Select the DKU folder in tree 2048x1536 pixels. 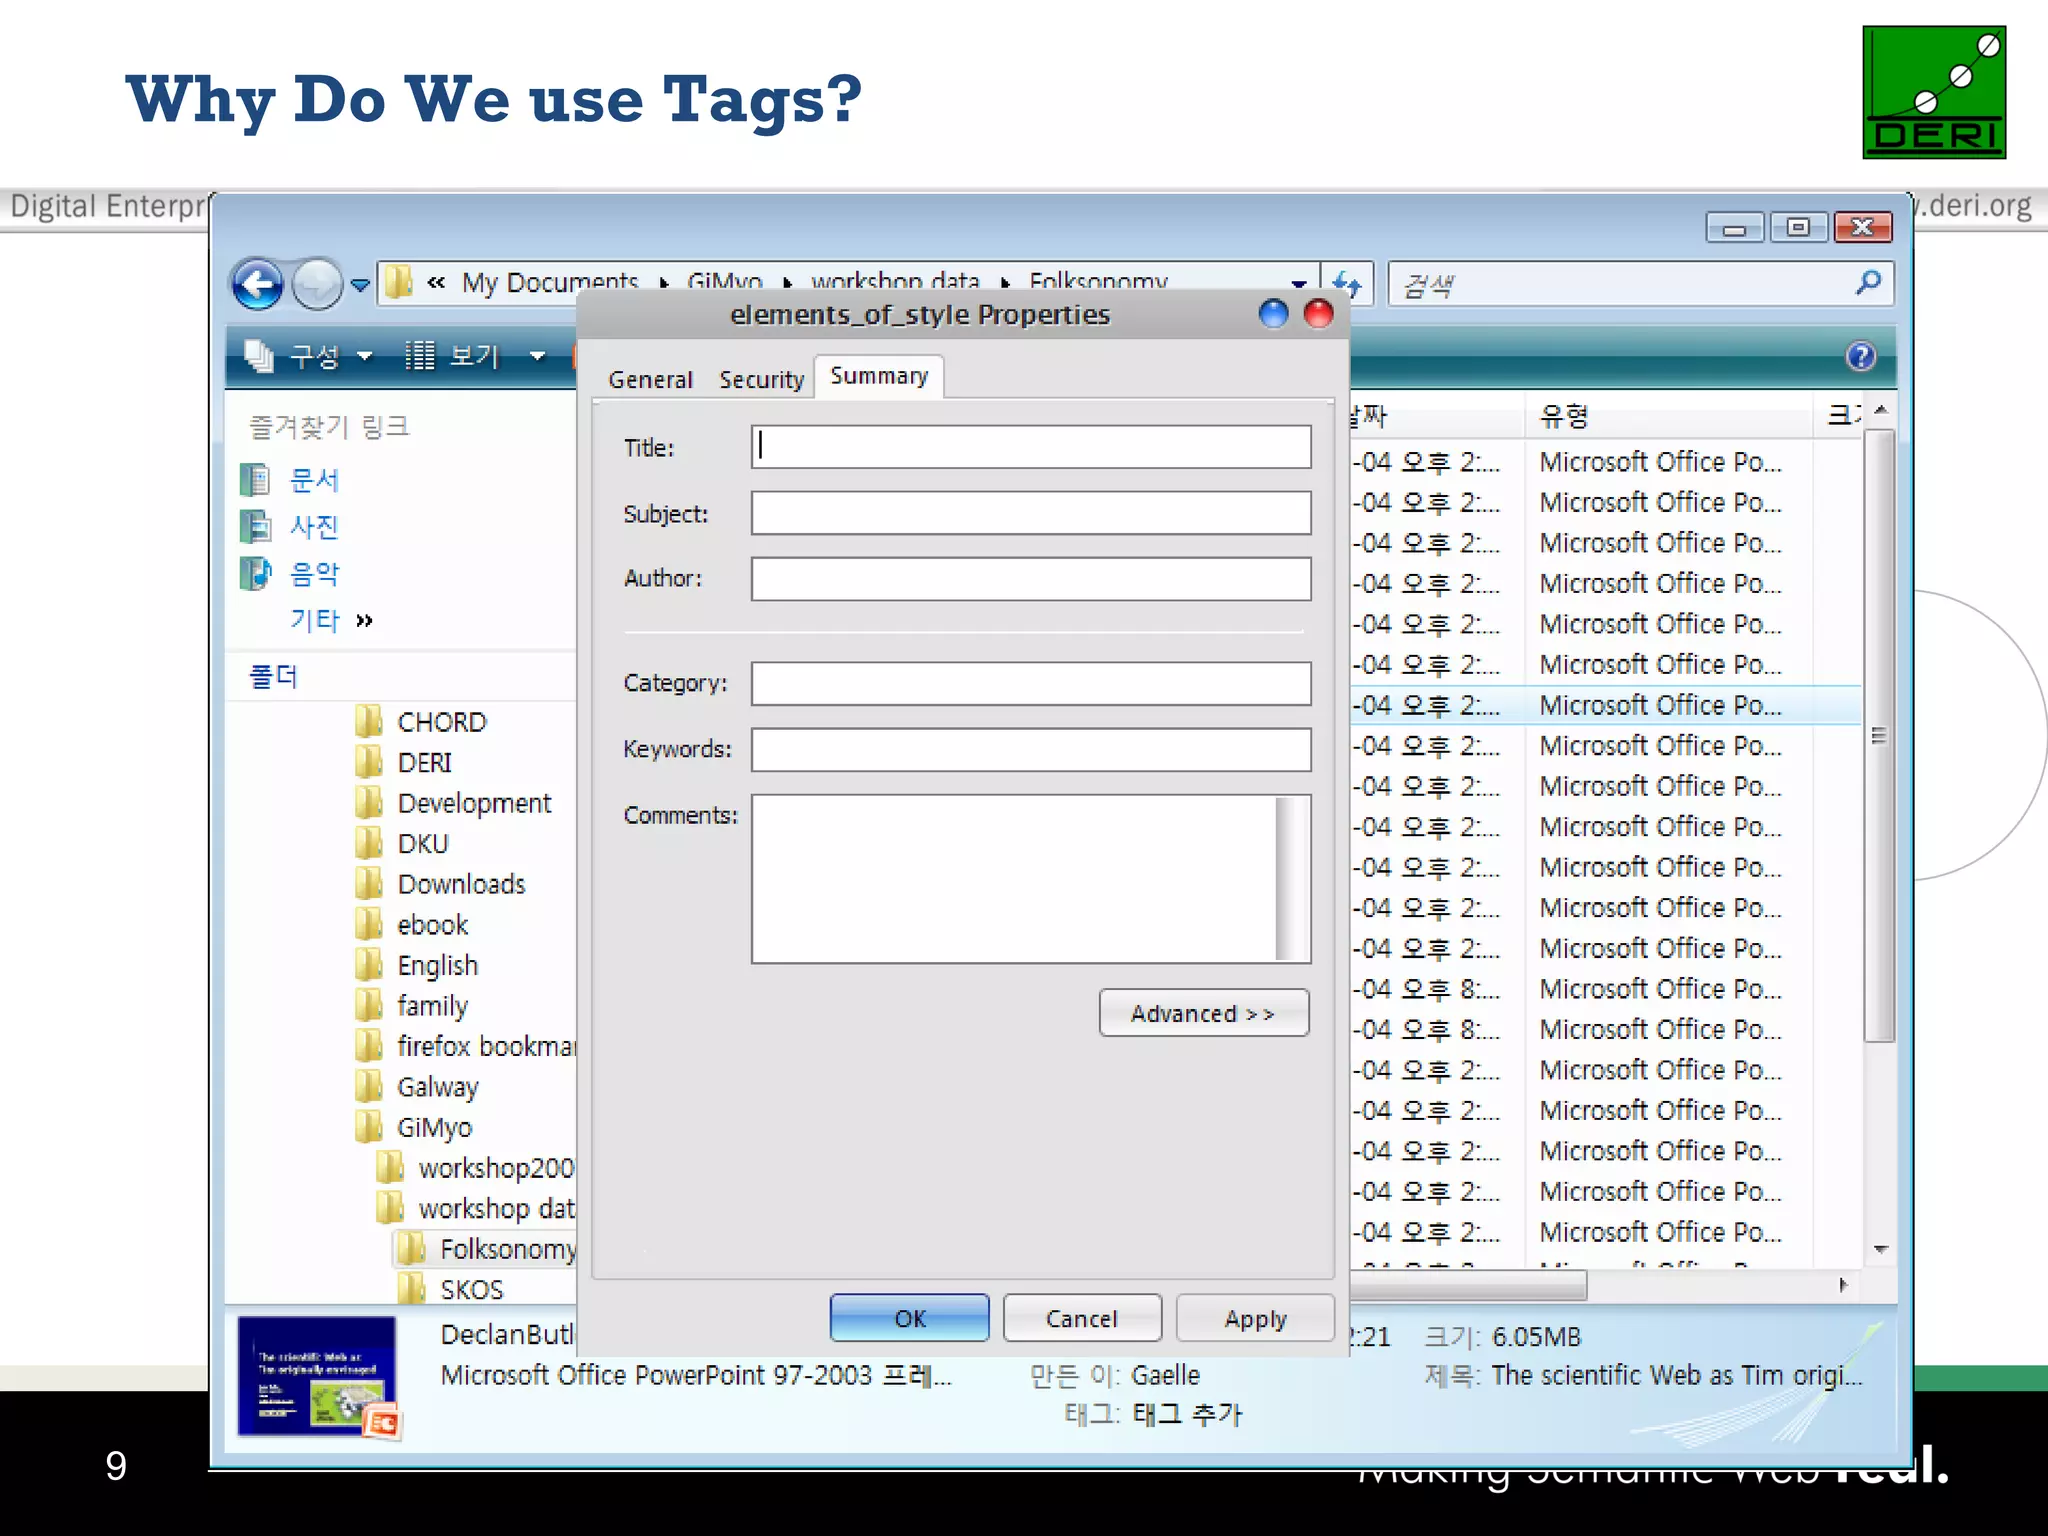403,844
